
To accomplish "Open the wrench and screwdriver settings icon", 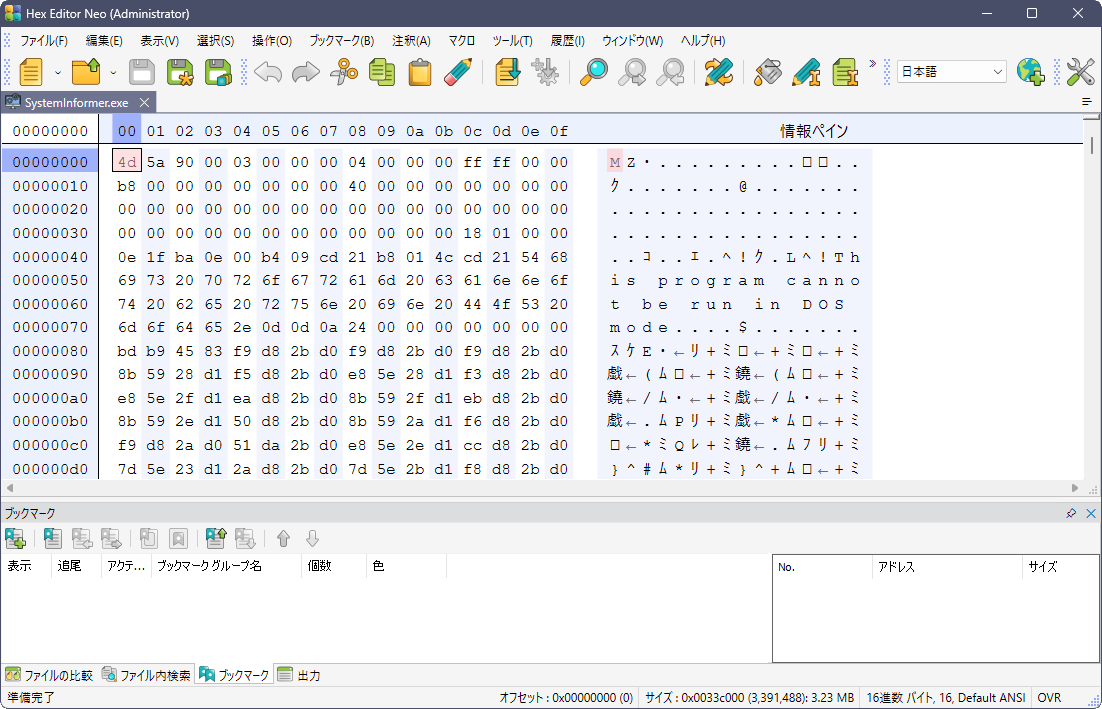I will 1080,72.
